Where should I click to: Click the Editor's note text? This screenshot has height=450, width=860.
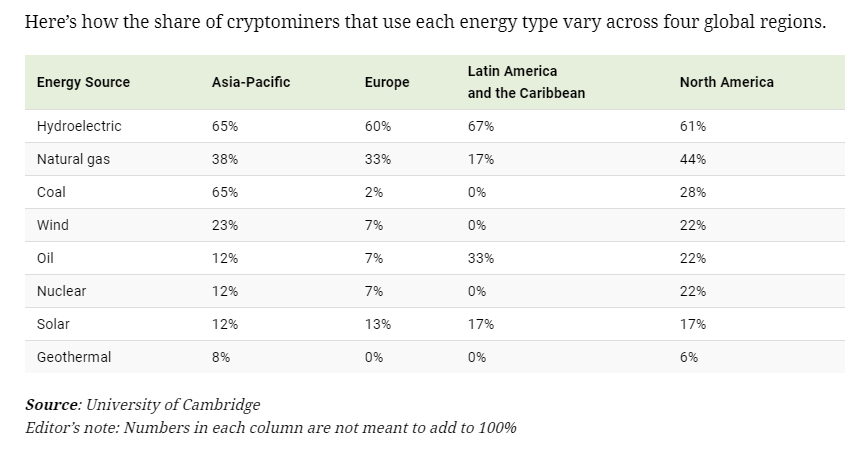coord(270,427)
